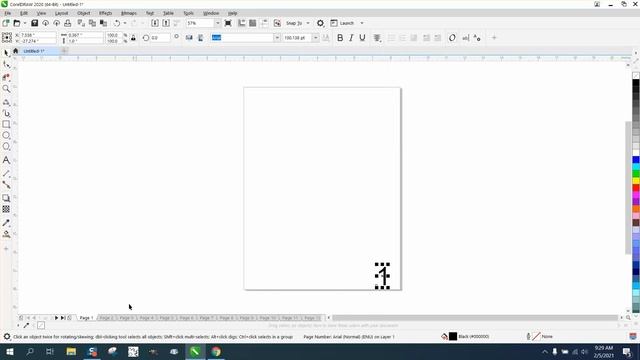The width and height of the screenshot is (640, 360).
Task: Switch to the Page 2 tab
Action: [x=106, y=318]
